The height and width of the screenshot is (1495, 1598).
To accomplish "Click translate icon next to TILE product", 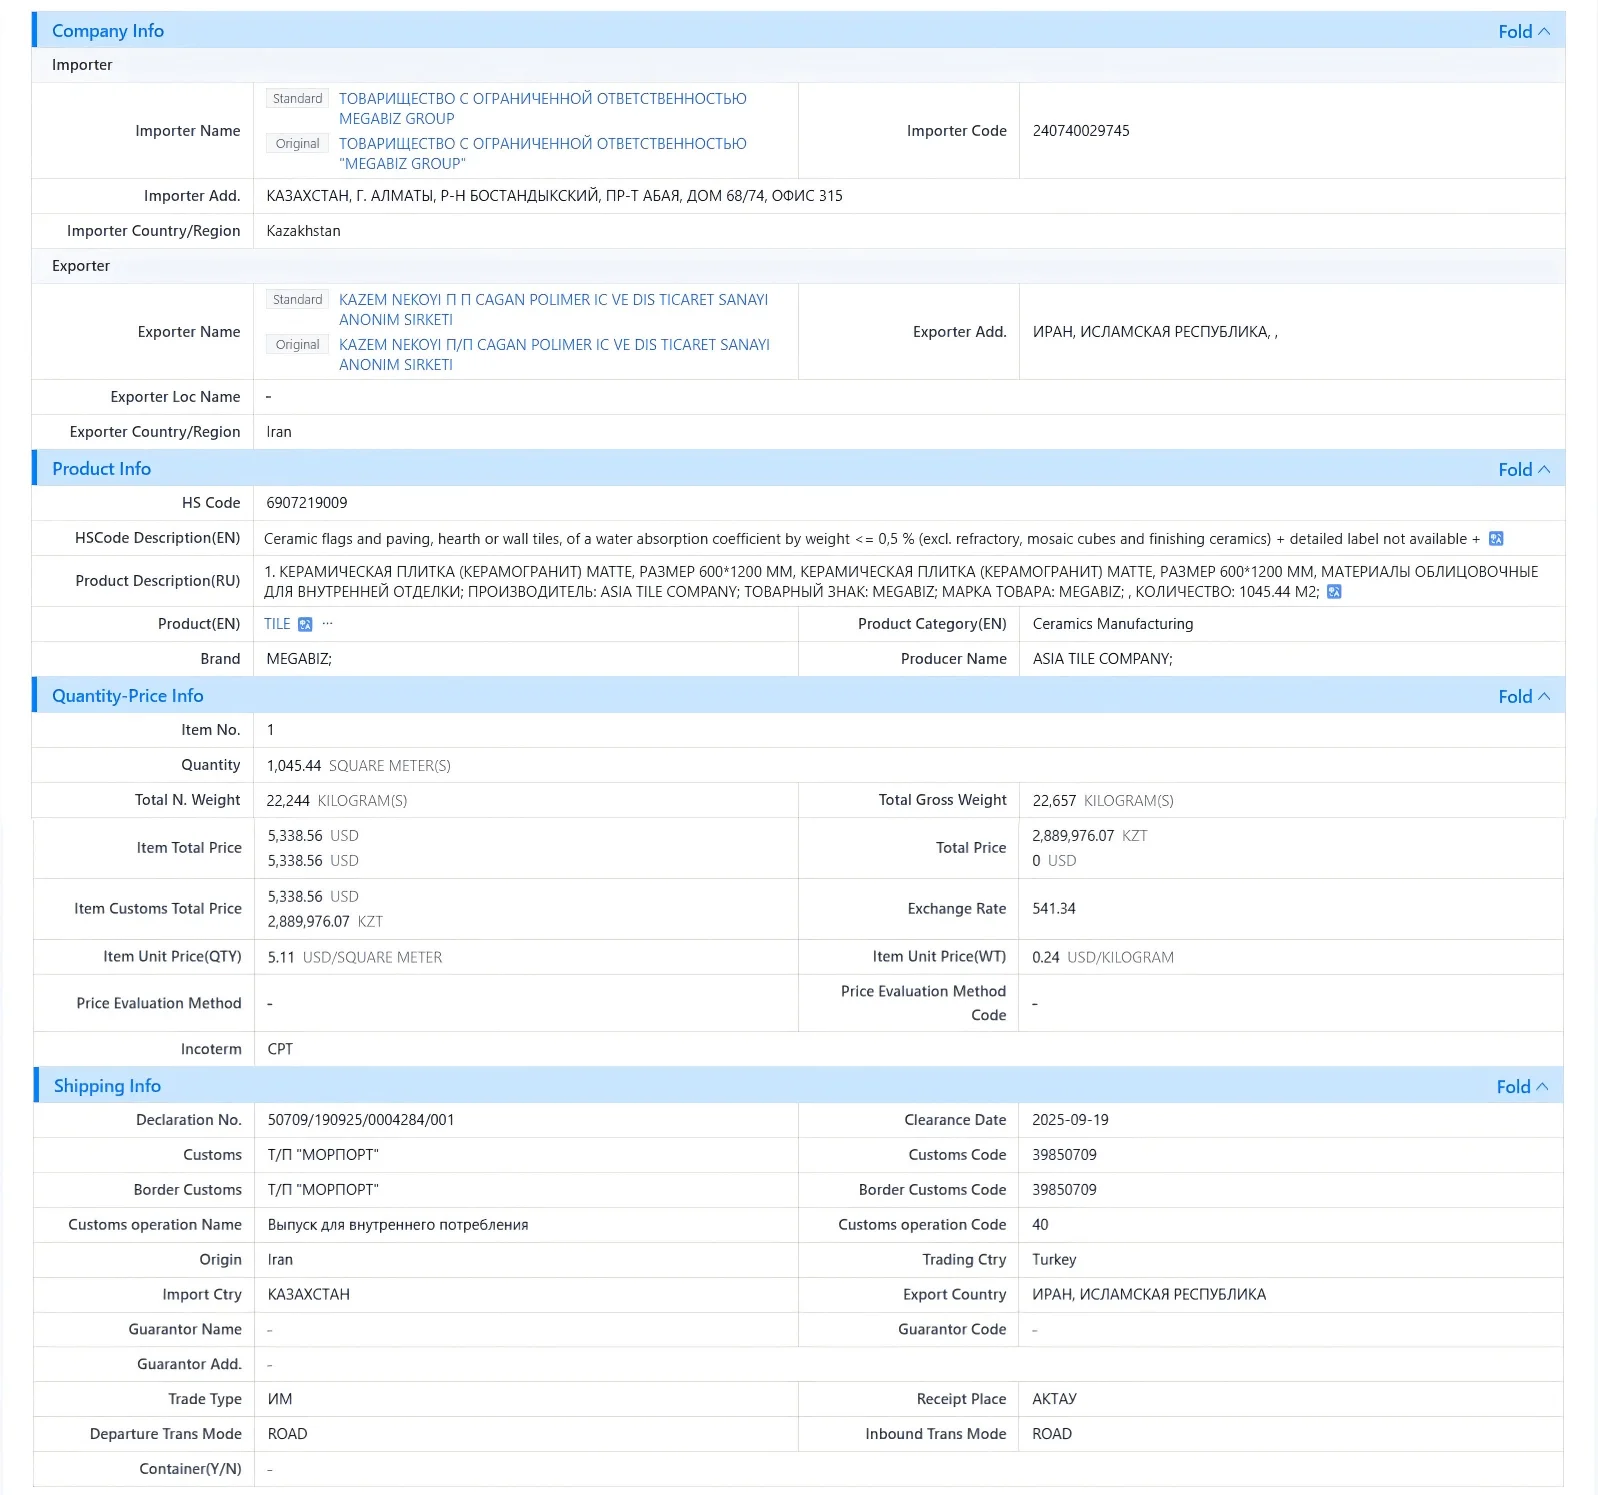I will coord(305,624).
